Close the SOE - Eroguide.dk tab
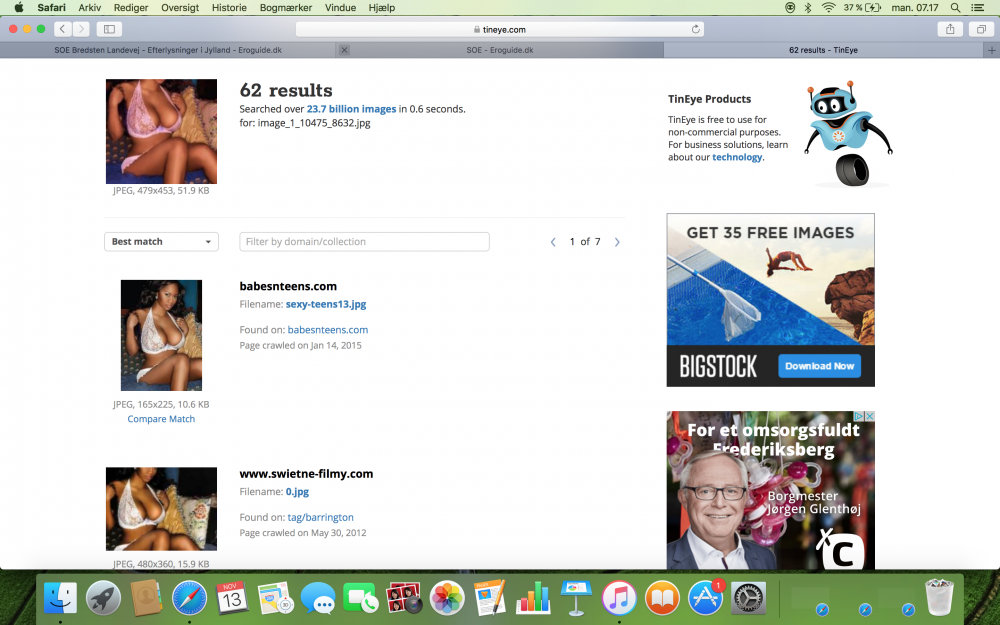The image size is (1000, 625). point(344,50)
